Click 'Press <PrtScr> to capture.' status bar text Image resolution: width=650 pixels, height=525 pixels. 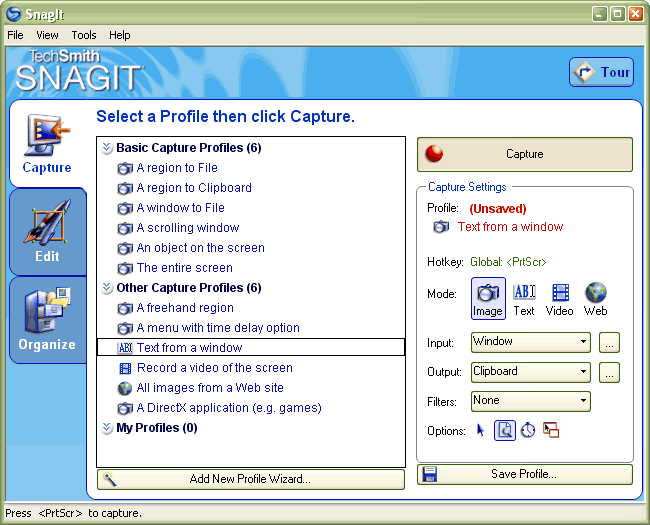point(73,513)
